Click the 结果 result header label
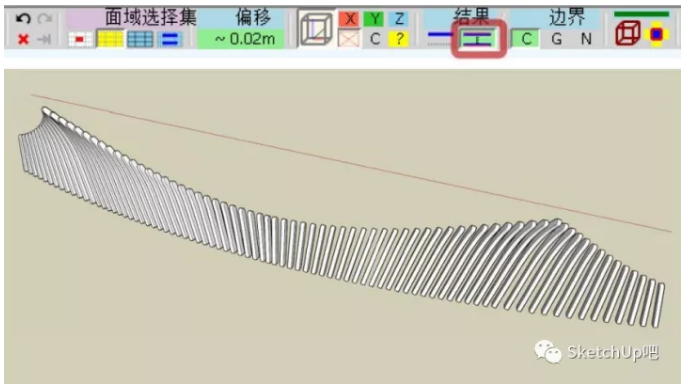The image size is (692, 391). 471,17
